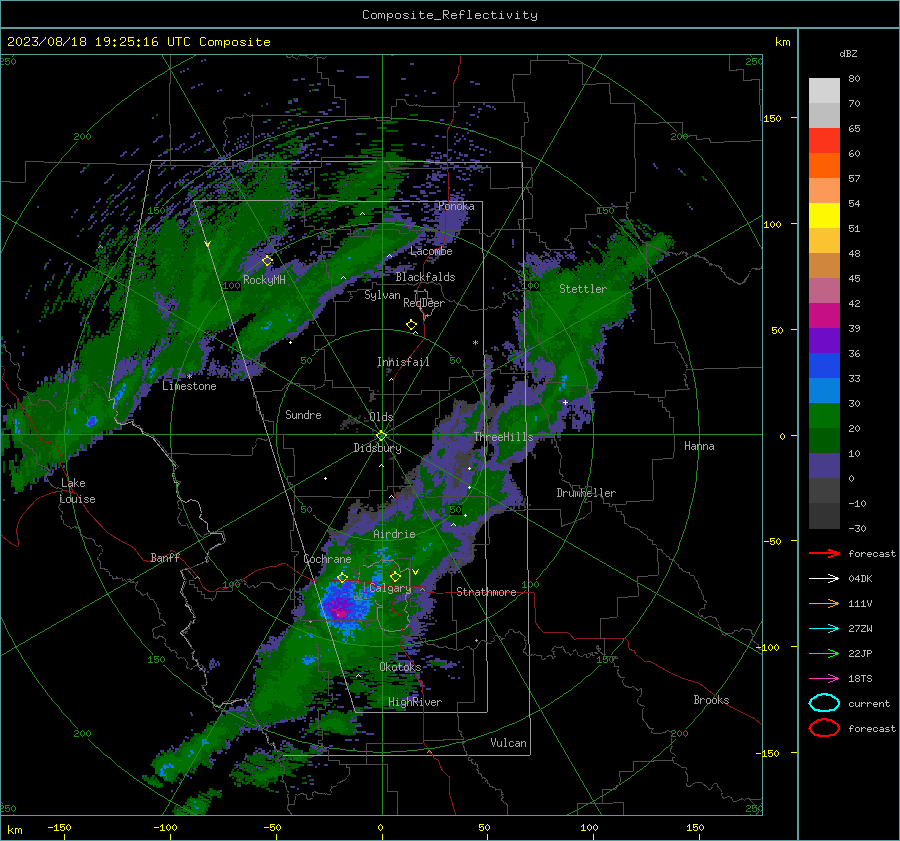The height and width of the screenshot is (841, 900).
Task: Click the green 22JP arrow in legend
Action: coord(824,653)
